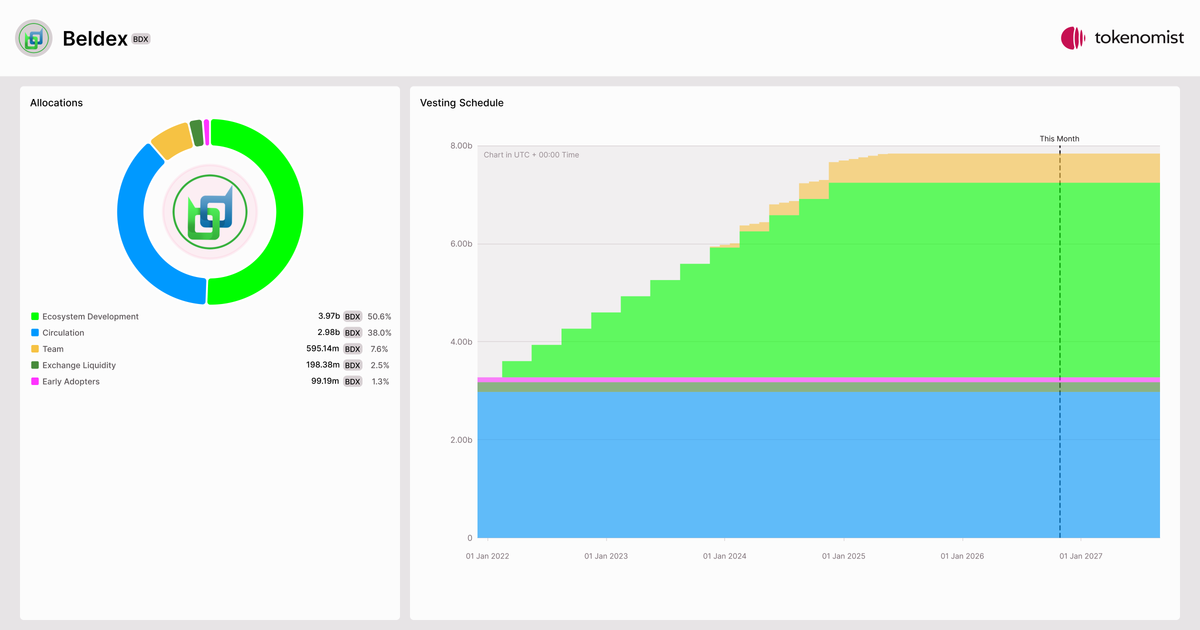Click the 01 Jan 2026 axis label
The width and height of the screenshot is (1200, 630).
pyautogui.click(x=962, y=556)
